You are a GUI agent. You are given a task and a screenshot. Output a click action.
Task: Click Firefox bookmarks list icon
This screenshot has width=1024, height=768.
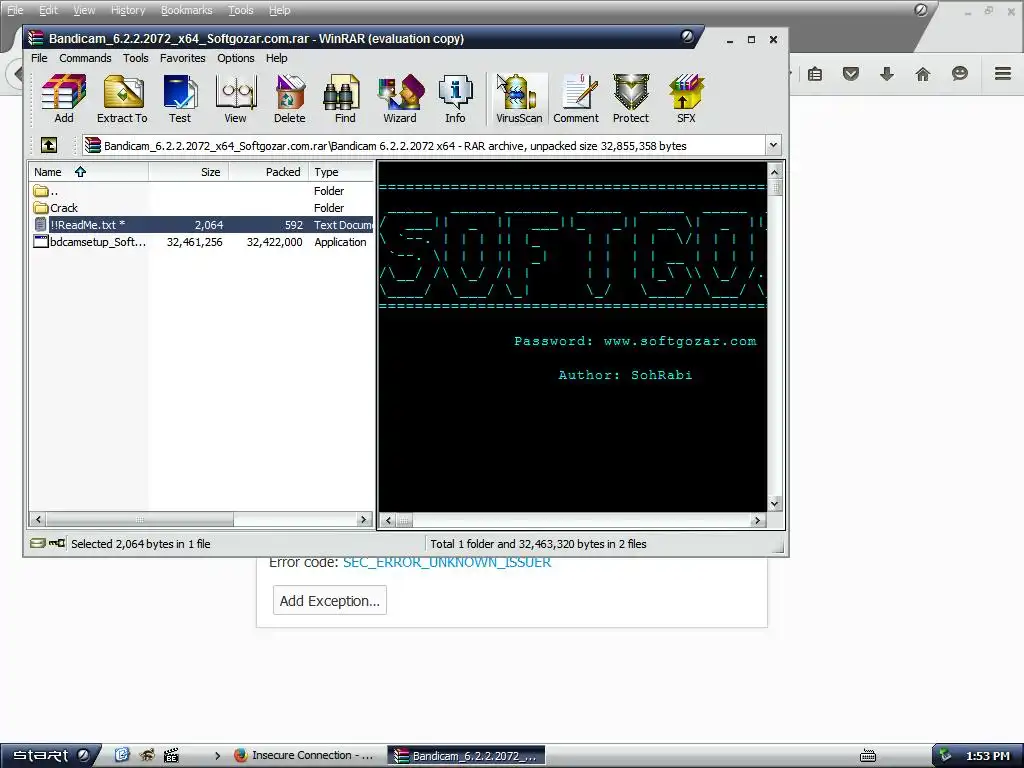coord(814,74)
